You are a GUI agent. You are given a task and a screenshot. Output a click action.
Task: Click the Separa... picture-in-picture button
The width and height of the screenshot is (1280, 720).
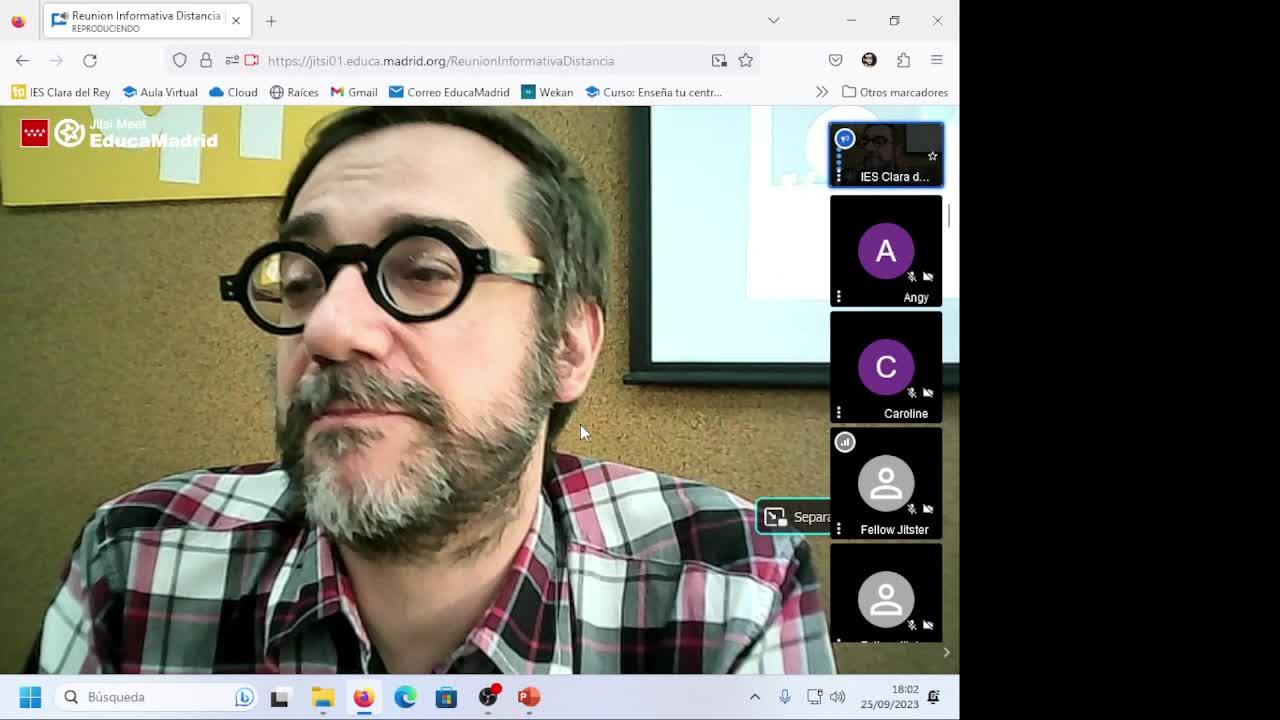[x=796, y=517]
